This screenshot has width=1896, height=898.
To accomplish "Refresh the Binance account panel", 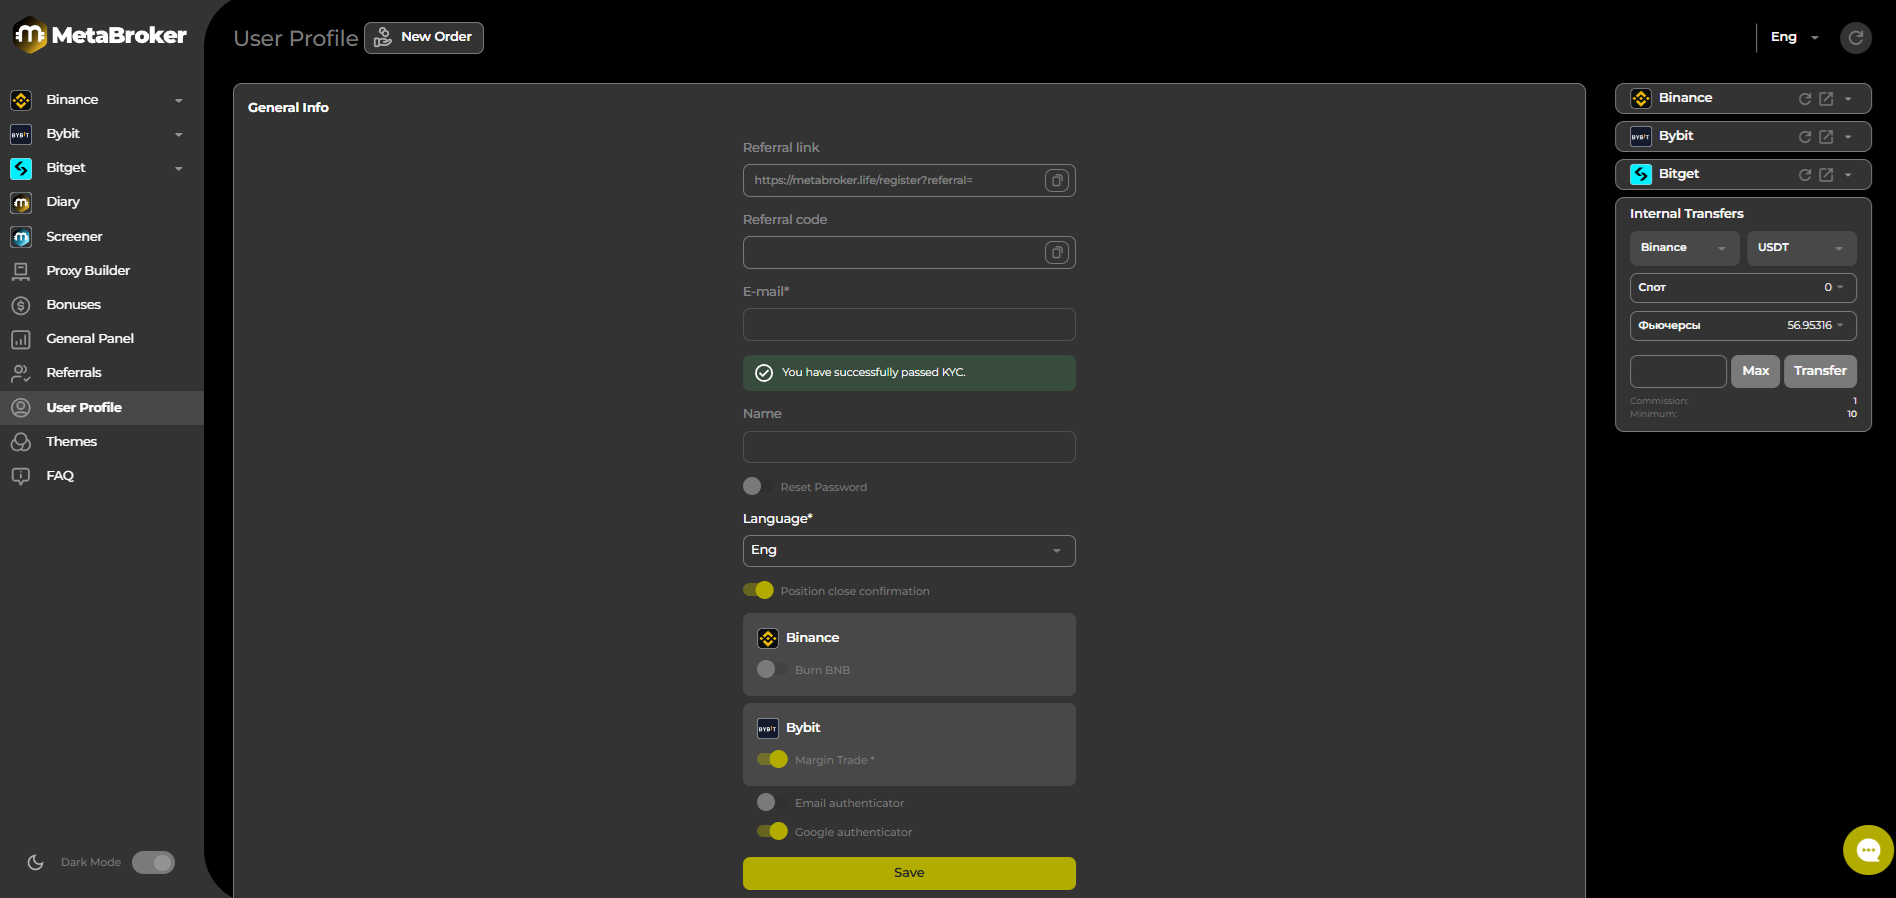I will 1805,99.
